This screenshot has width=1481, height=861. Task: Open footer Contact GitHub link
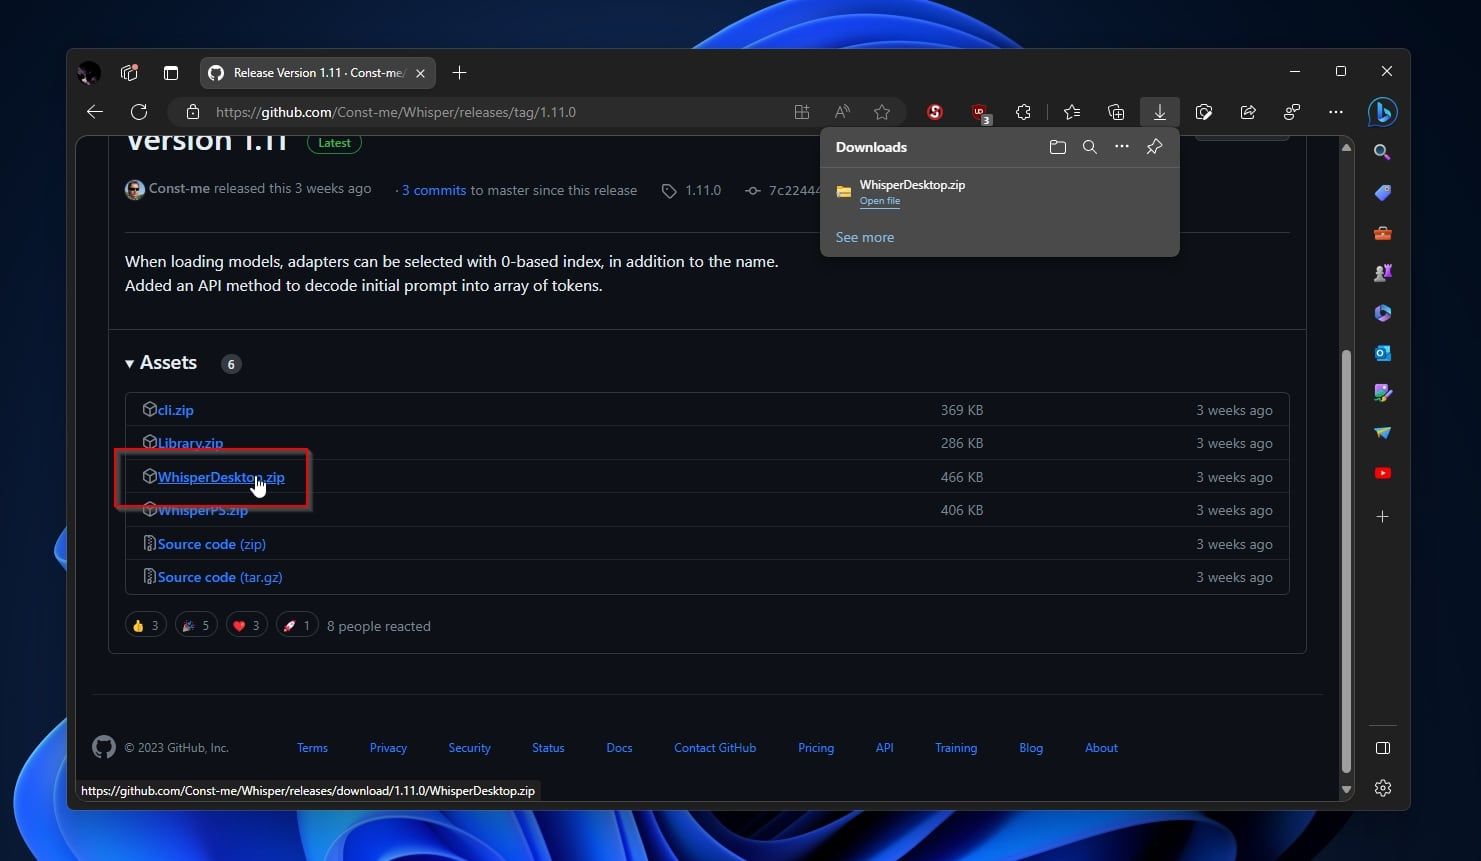click(x=715, y=748)
